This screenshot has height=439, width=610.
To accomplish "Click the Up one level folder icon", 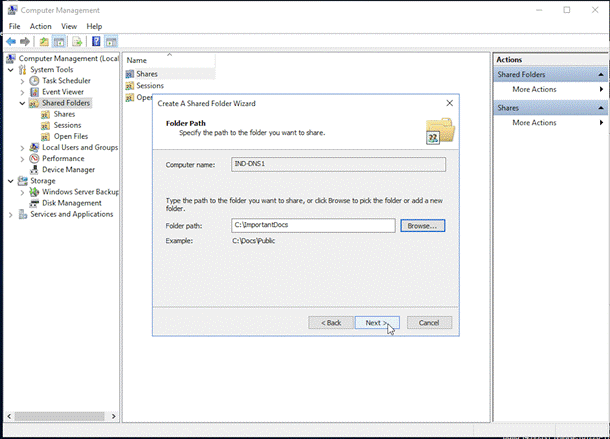I will coord(44,42).
